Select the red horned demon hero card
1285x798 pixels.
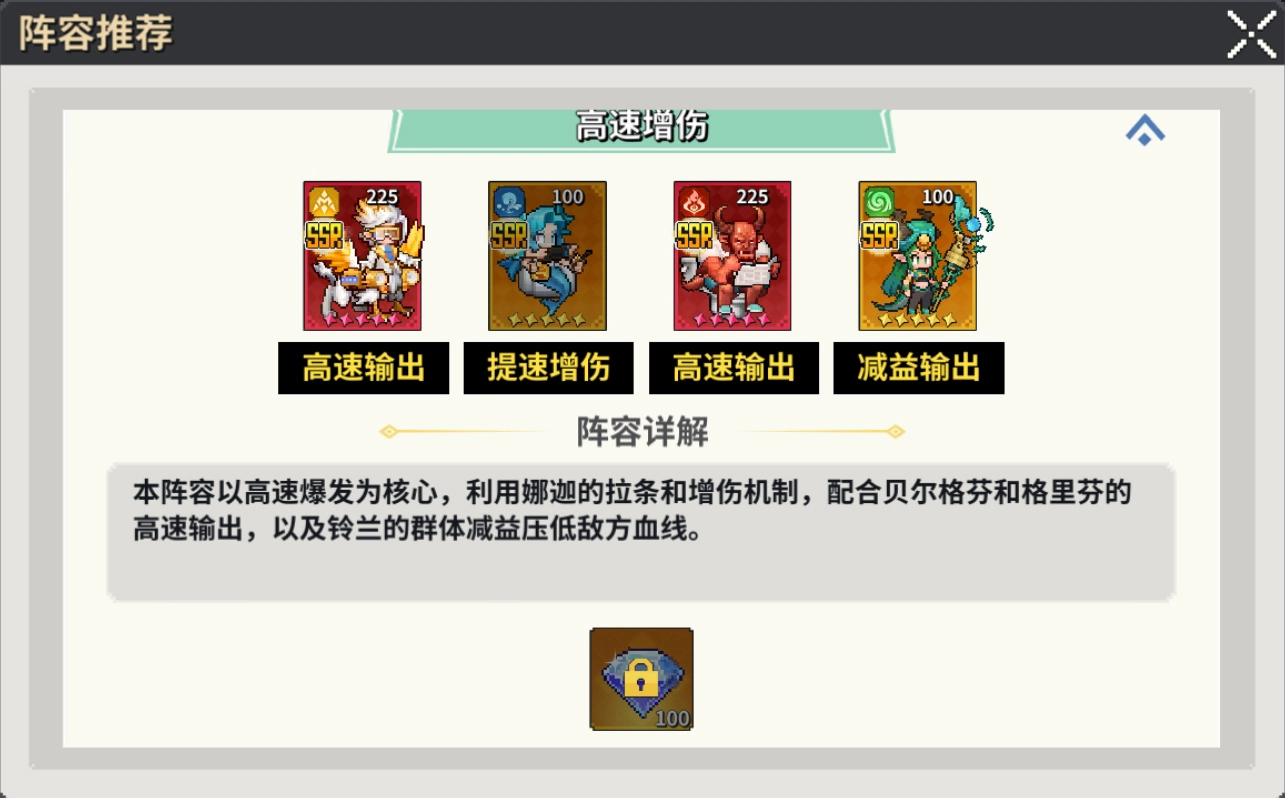732,256
